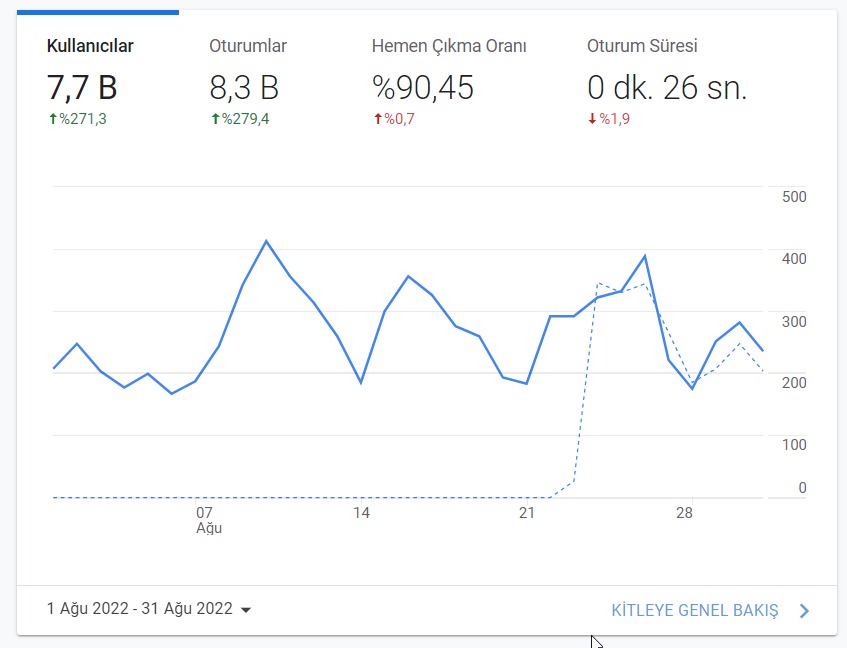This screenshot has width=847, height=648.
Task: Click the red down arrow beside %1,9
Action: coord(593,119)
